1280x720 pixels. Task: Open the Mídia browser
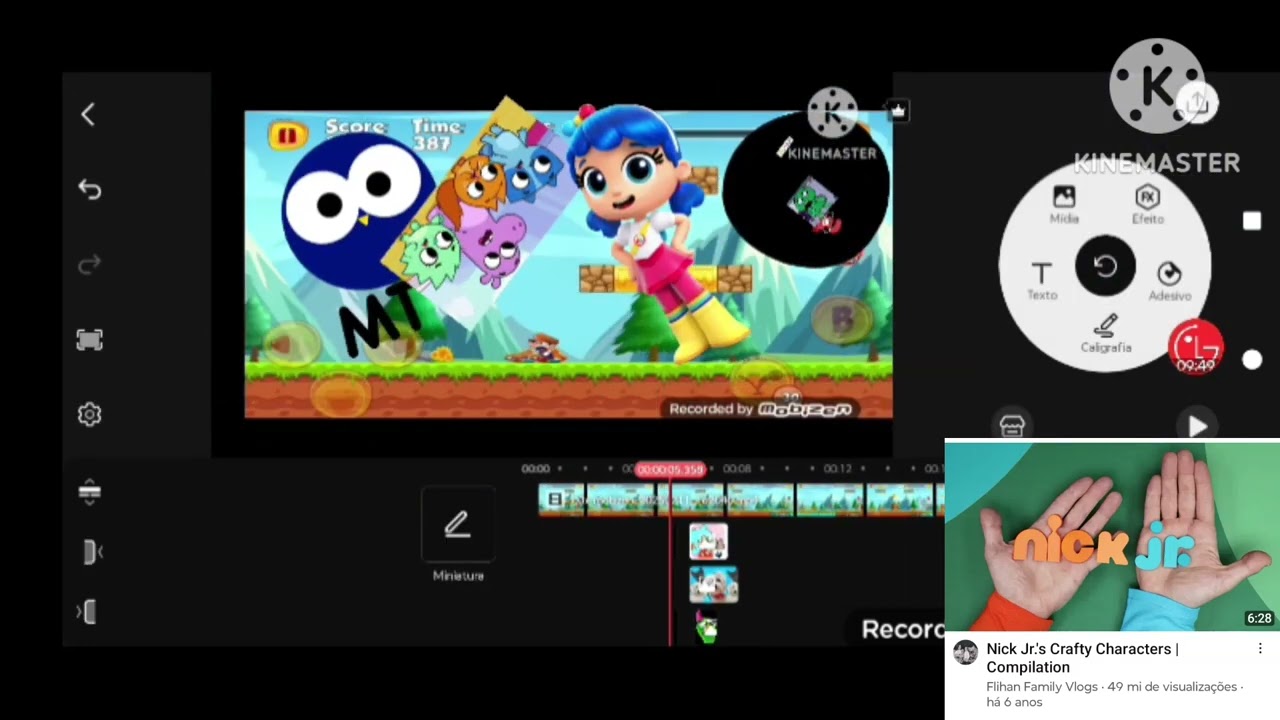pyautogui.click(x=1064, y=203)
